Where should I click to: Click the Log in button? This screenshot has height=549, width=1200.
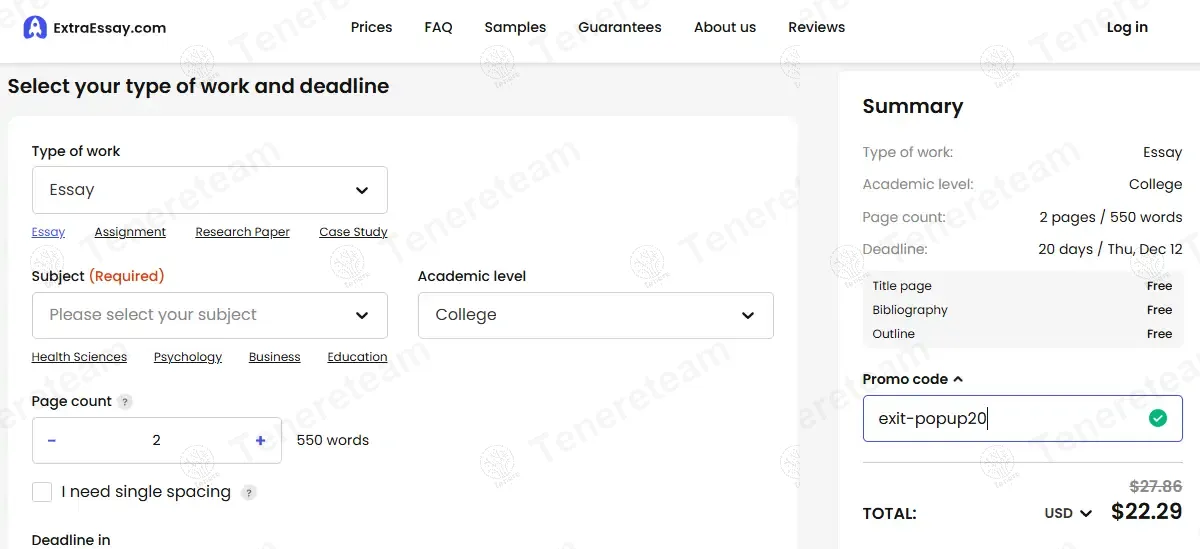click(1127, 27)
